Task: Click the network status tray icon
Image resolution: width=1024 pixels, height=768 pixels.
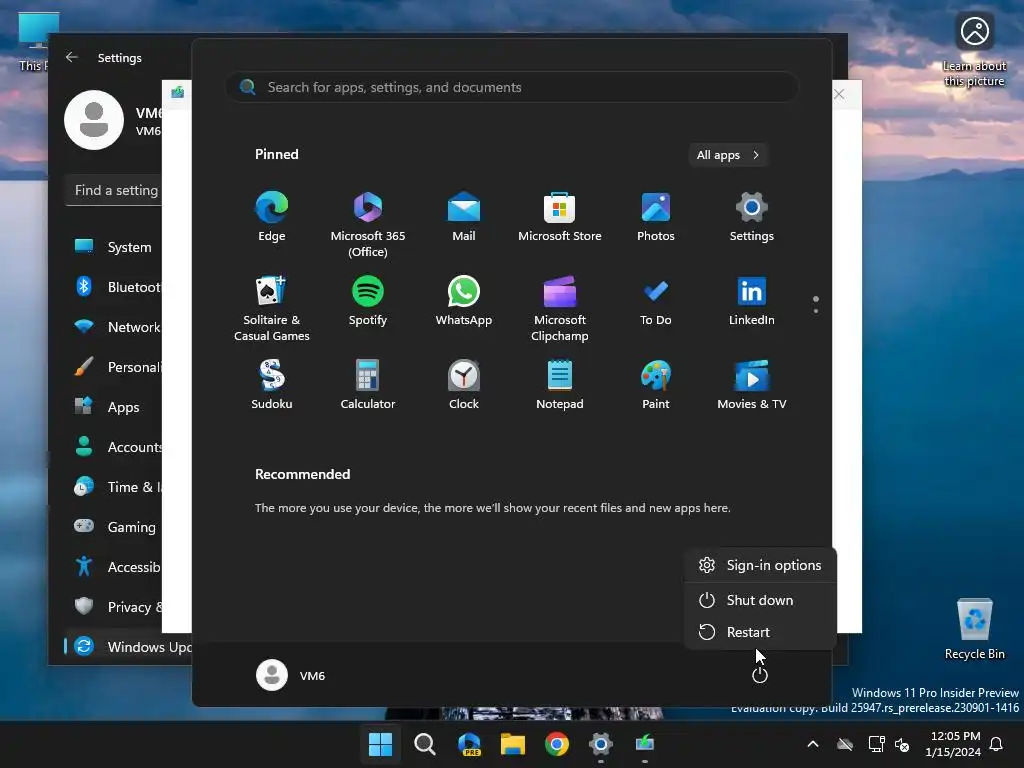Action: click(x=876, y=744)
